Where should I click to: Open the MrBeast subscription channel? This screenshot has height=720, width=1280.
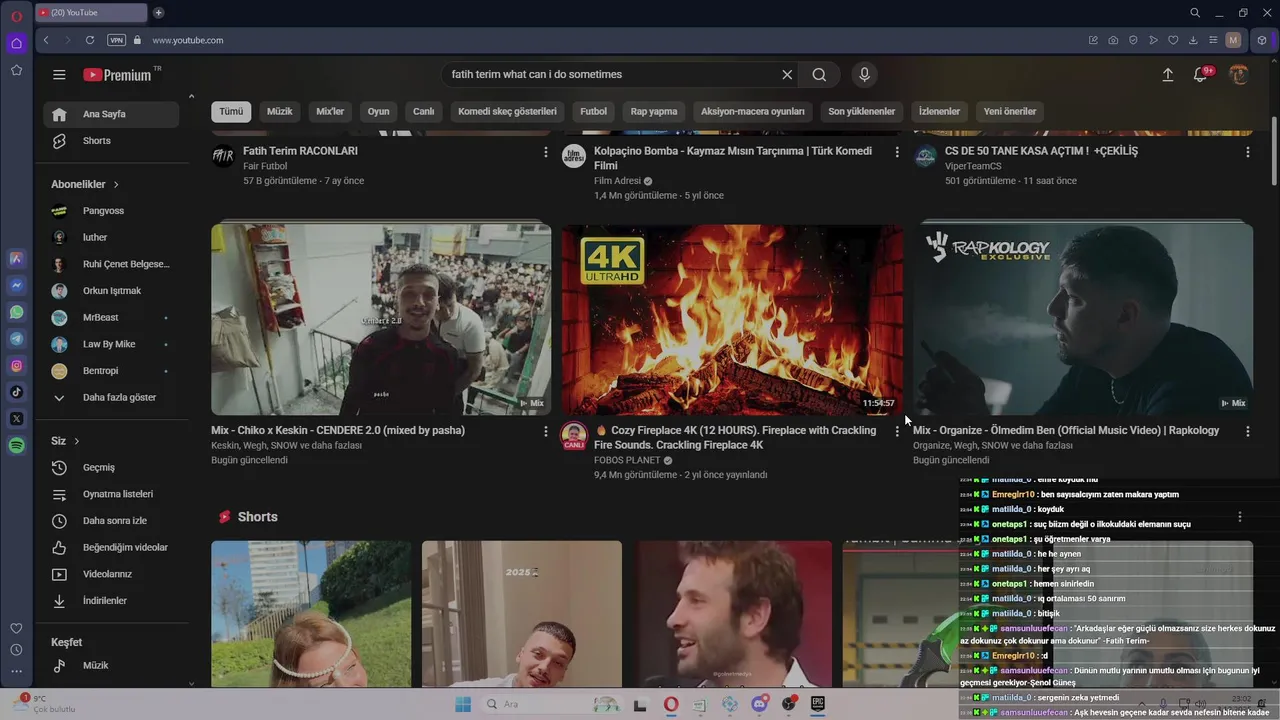(x=111, y=318)
